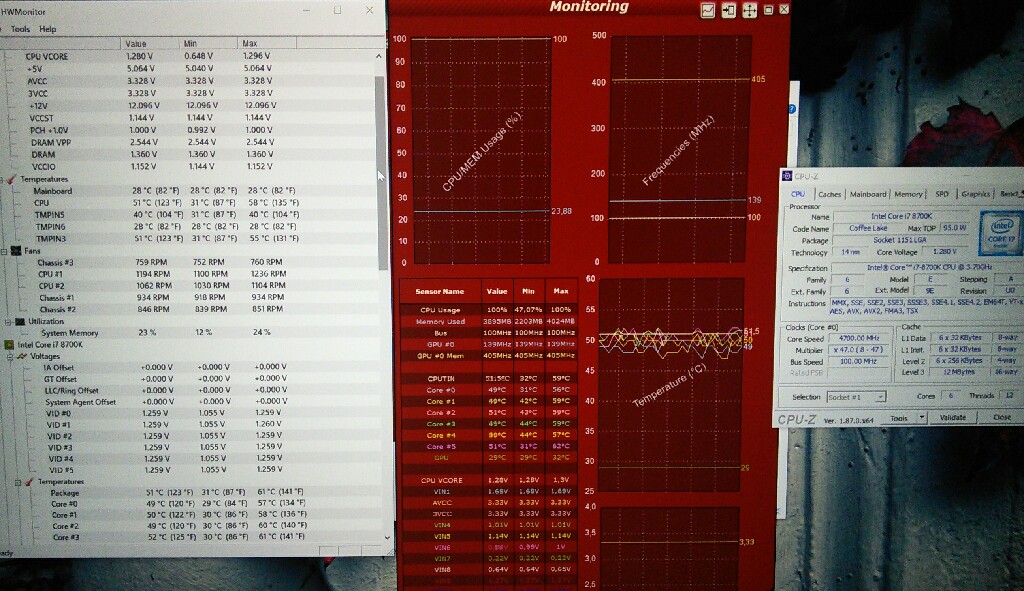Click the red thermometer icon beside Temperatures
1024x591 pixels.
click(11, 180)
